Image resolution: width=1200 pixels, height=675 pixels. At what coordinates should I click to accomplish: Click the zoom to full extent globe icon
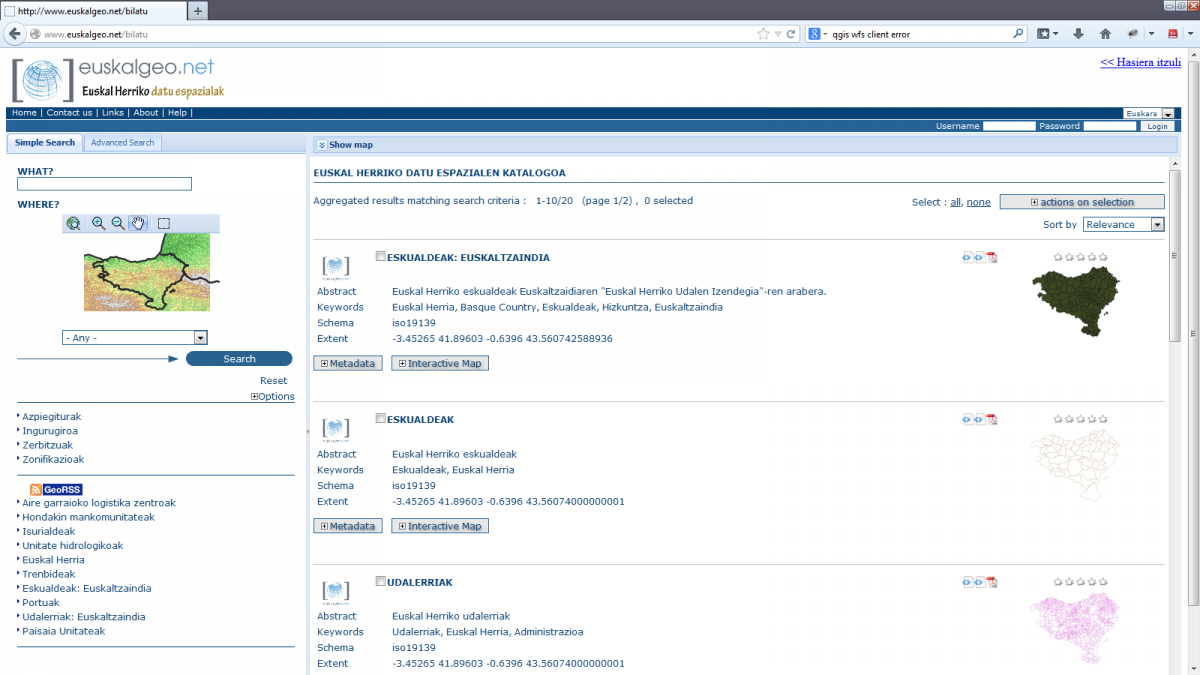point(73,224)
